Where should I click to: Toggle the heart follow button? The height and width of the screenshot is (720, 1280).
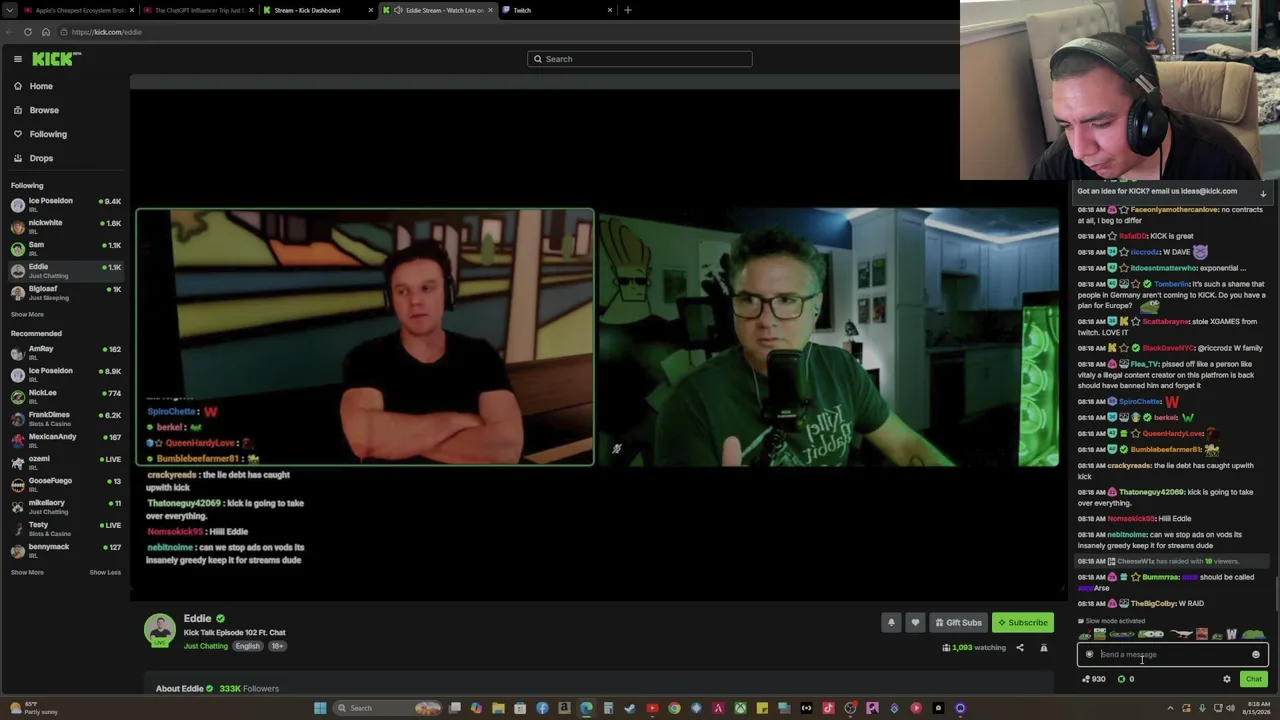point(915,622)
